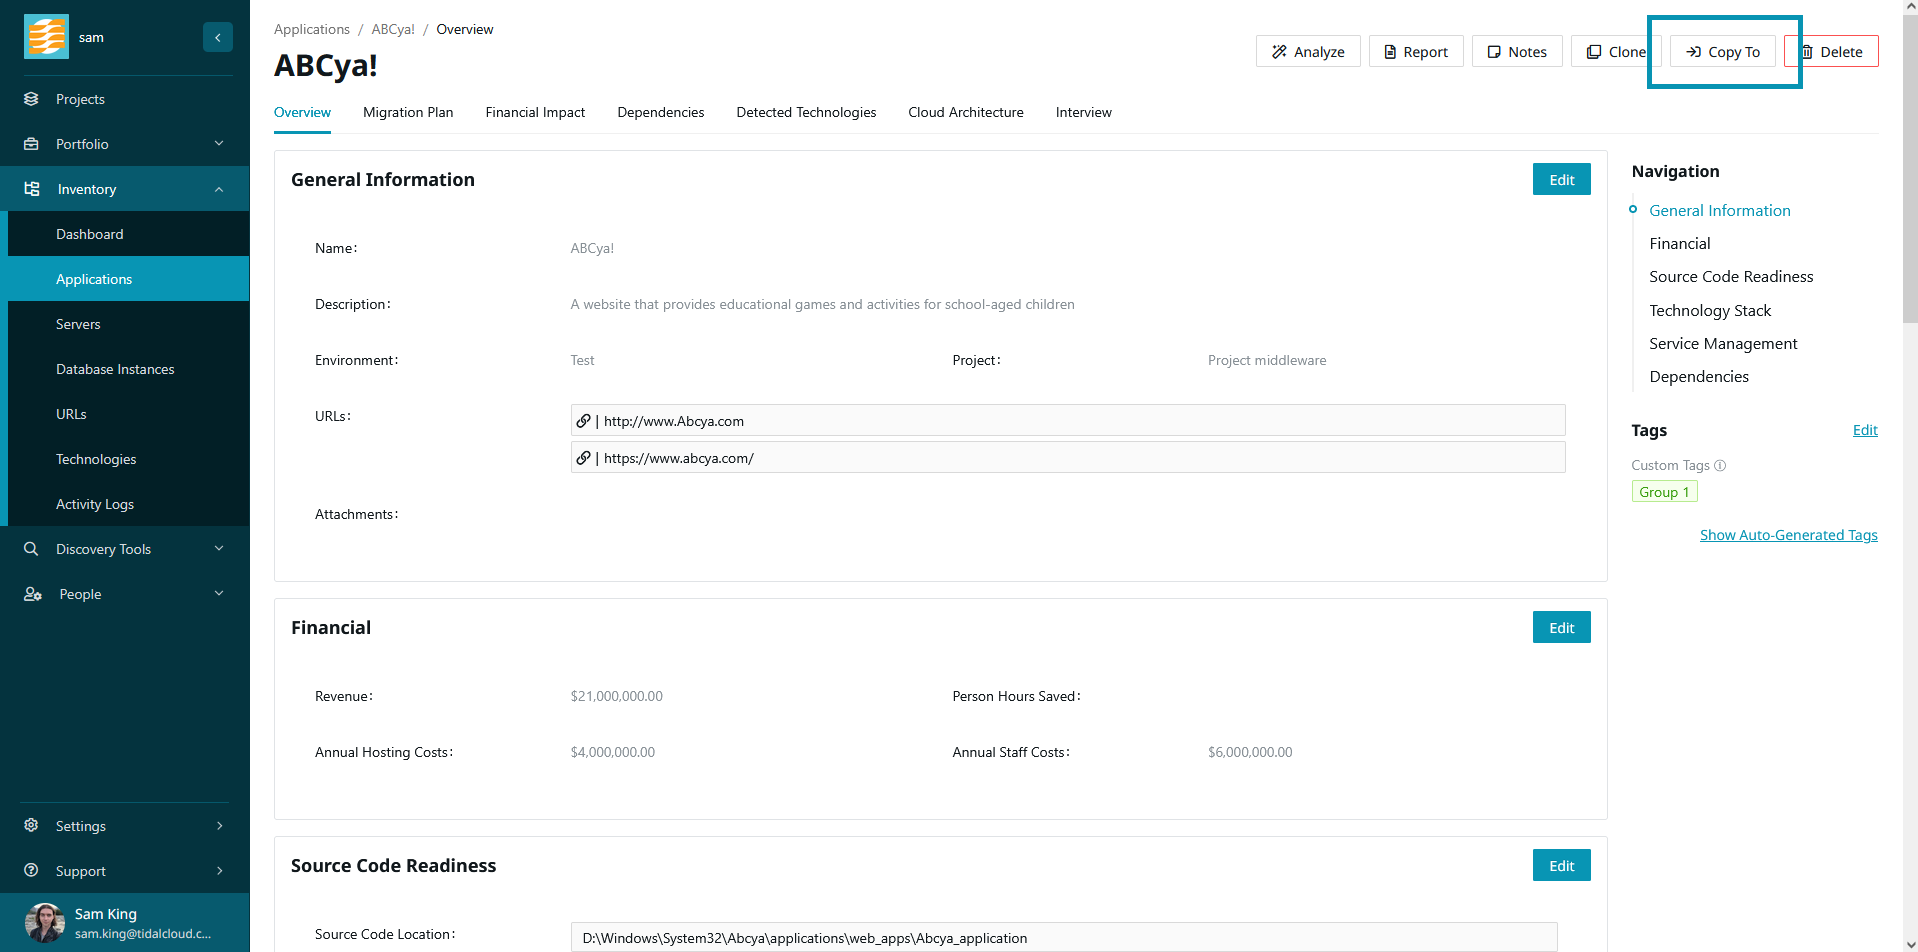Screen dimensions: 1918x952
Task: Delete the ABCya! application
Action: (1832, 52)
